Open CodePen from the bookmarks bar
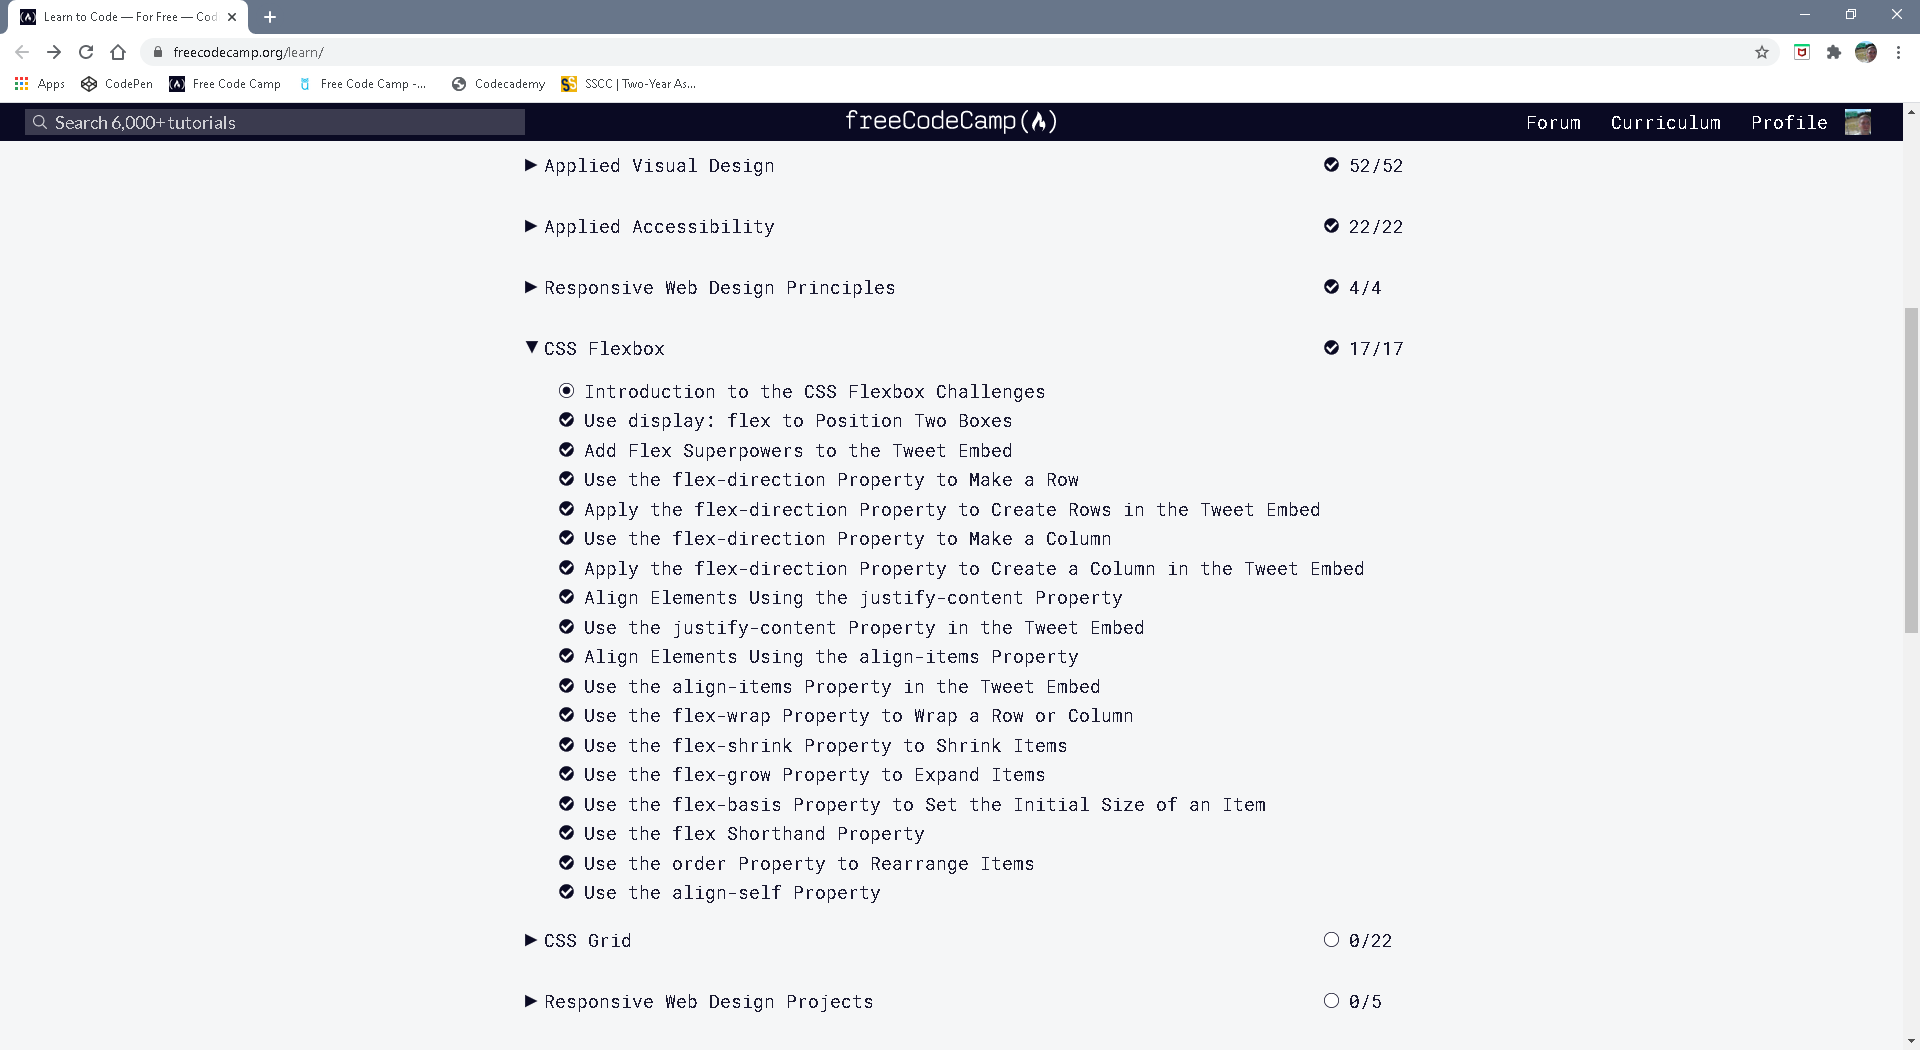This screenshot has width=1920, height=1050. pos(116,84)
